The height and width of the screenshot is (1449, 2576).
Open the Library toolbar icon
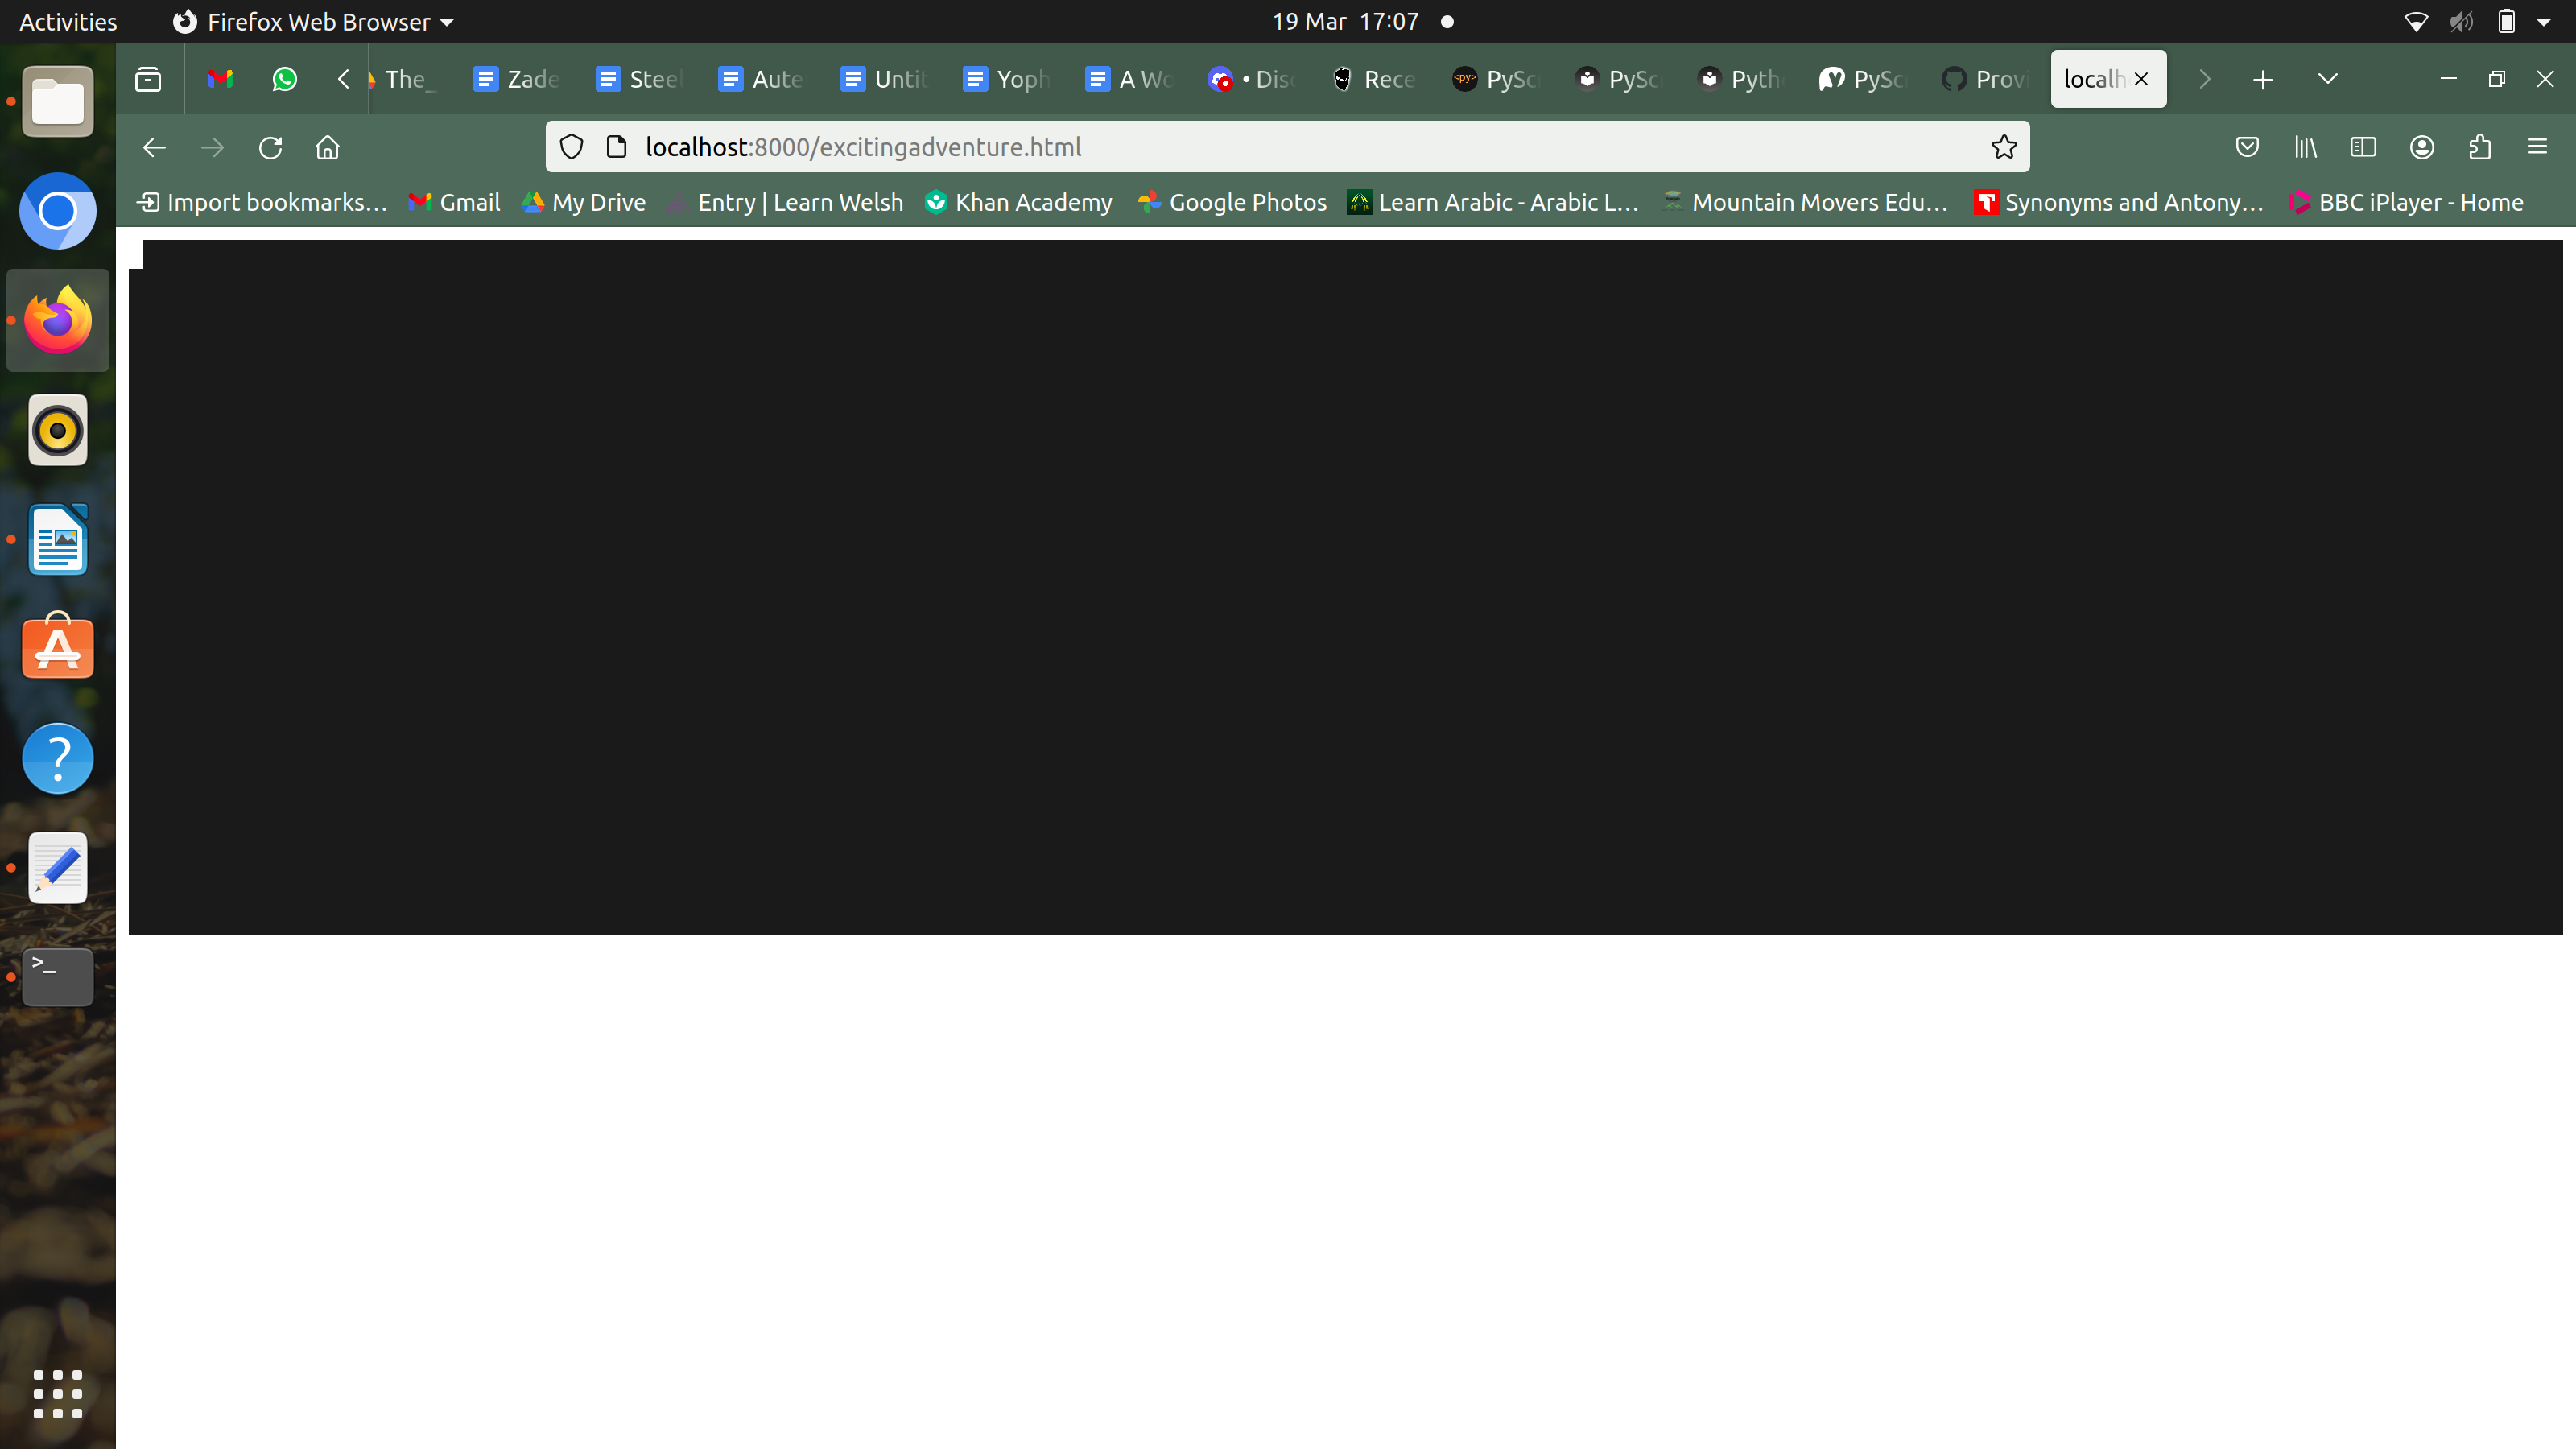2305,147
